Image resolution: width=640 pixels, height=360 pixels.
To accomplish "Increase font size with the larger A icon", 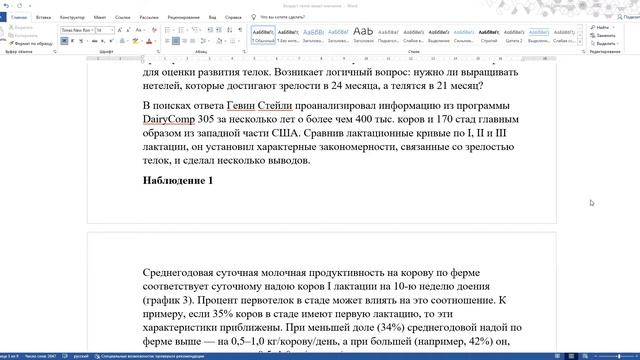I will (x=120, y=30).
